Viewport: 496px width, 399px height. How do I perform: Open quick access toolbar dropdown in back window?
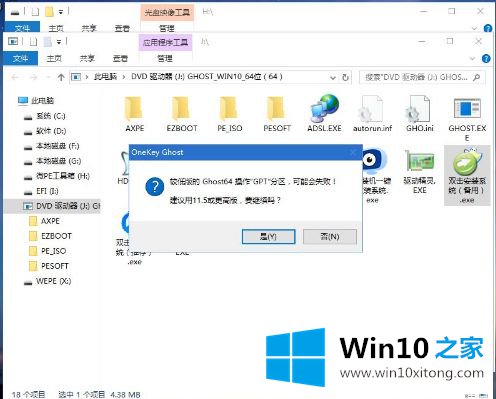[61, 12]
